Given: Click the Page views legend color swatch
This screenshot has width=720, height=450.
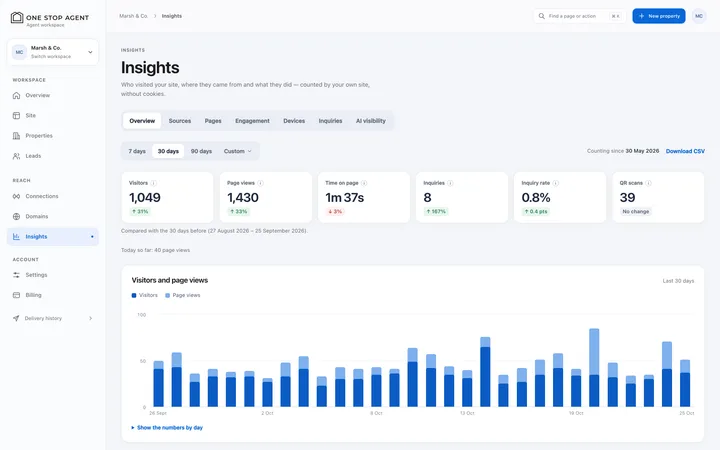Looking at the screenshot, I should coord(168,296).
